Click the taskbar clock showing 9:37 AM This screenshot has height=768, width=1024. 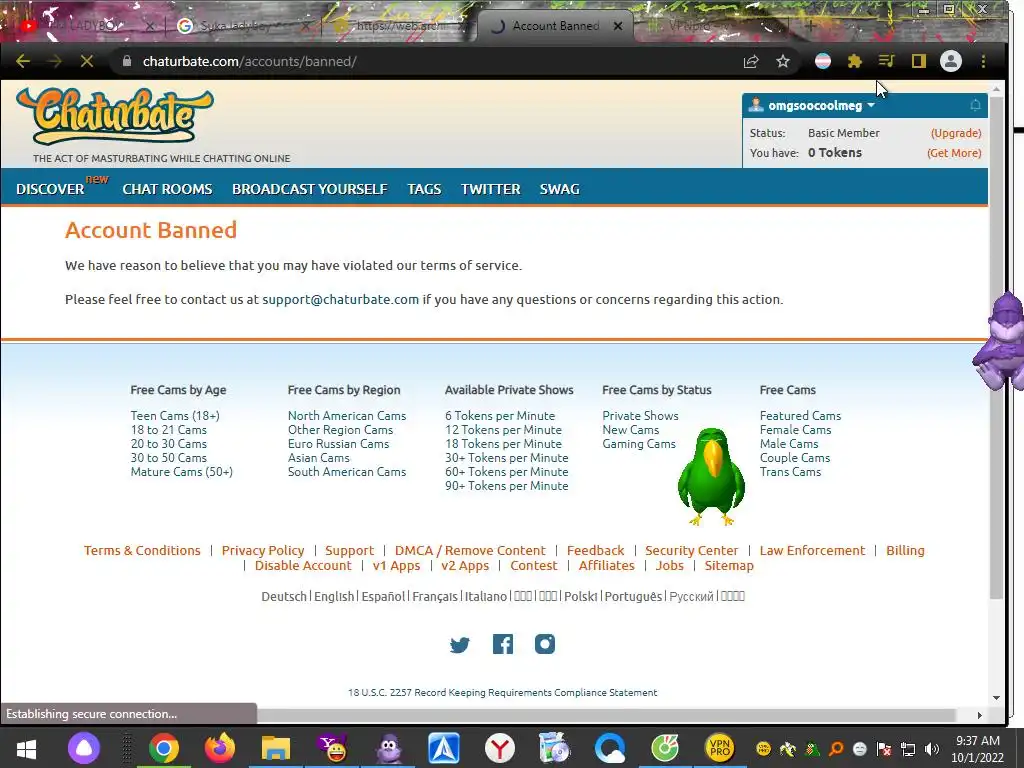pyautogui.click(x=977, y=748)
